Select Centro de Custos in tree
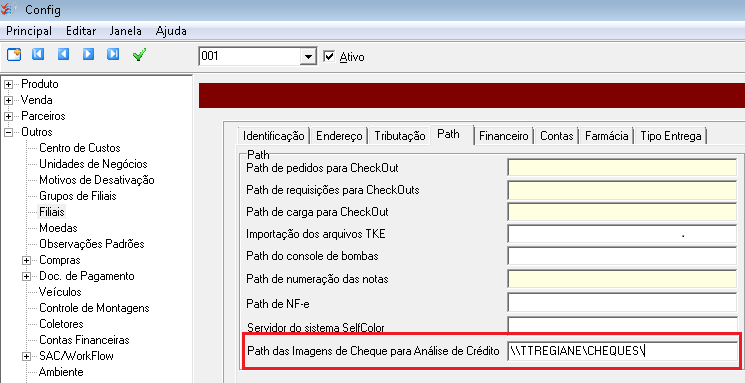The height and width of the screenshot is (383, 745). click(80, 148)
